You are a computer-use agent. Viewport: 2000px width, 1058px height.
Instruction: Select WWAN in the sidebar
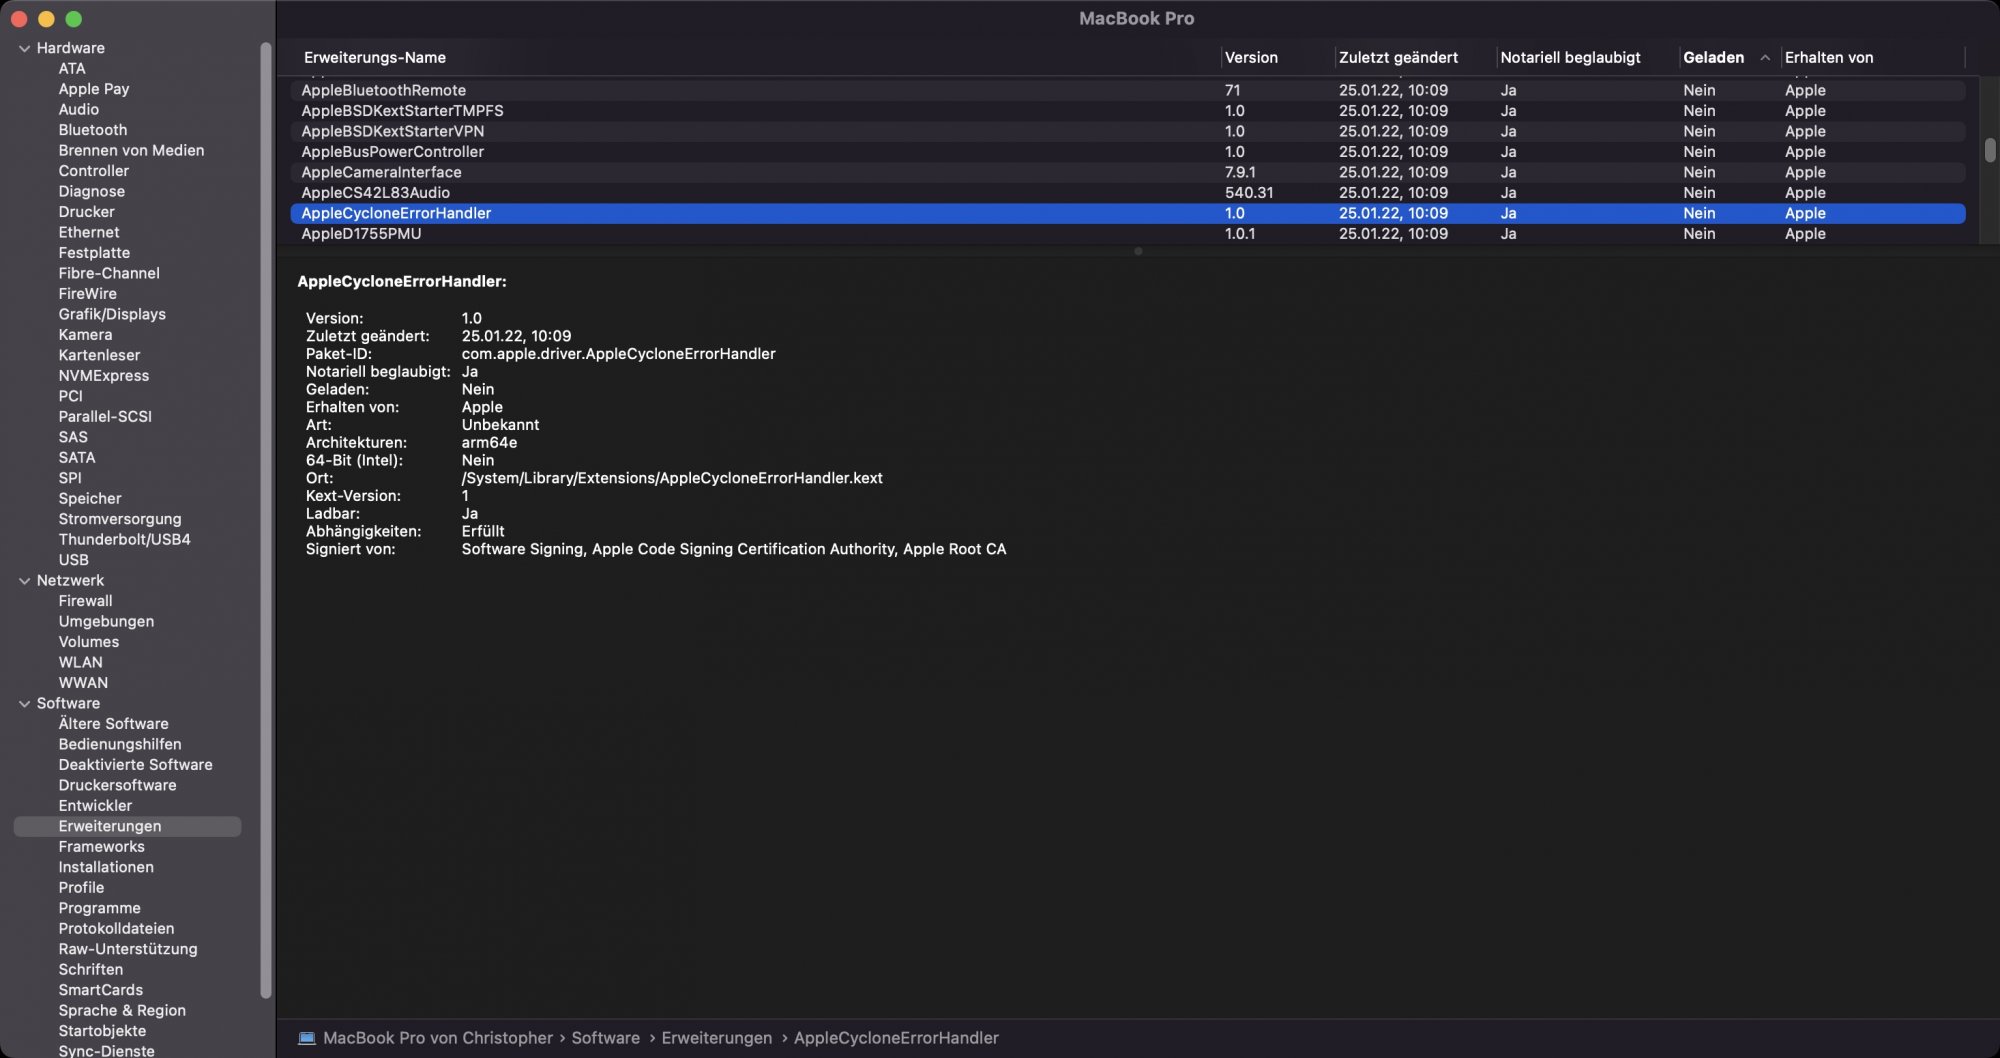pos(83,683)
